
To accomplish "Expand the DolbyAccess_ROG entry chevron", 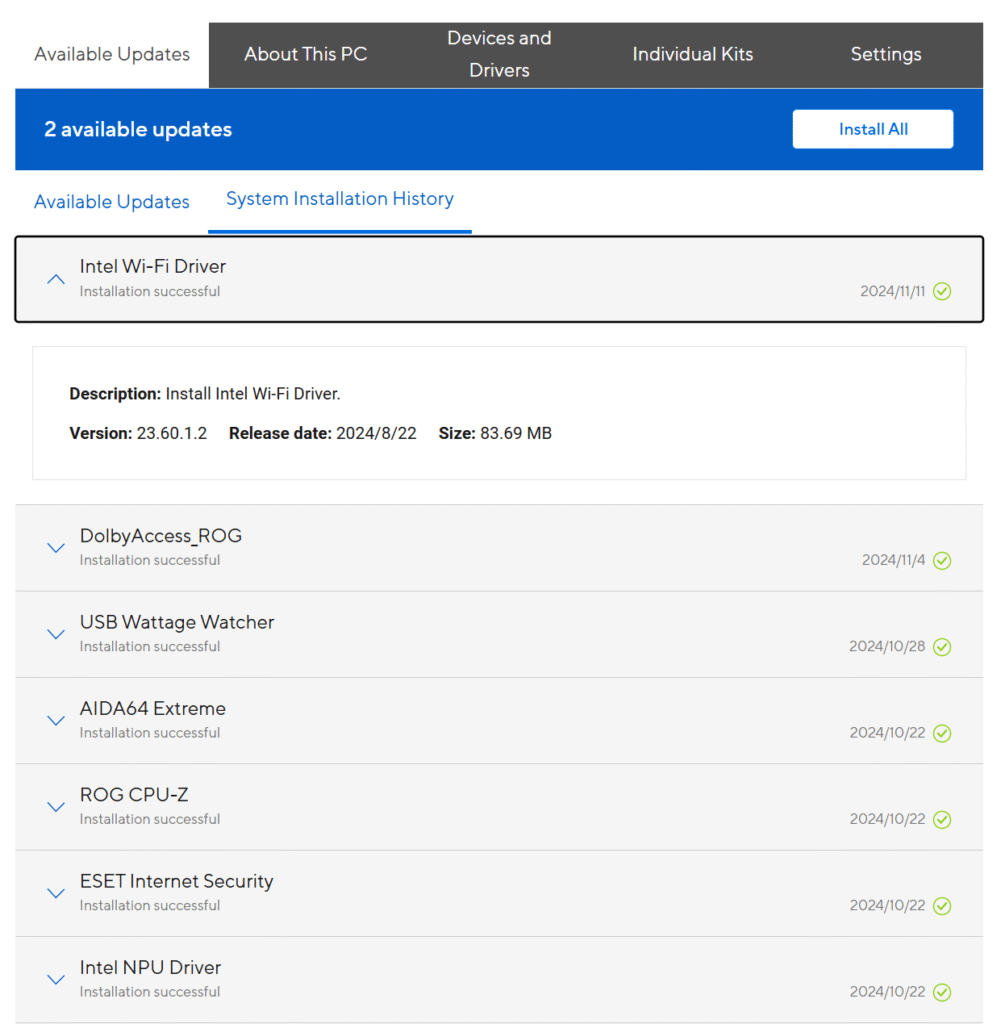I will pos(56,548).
